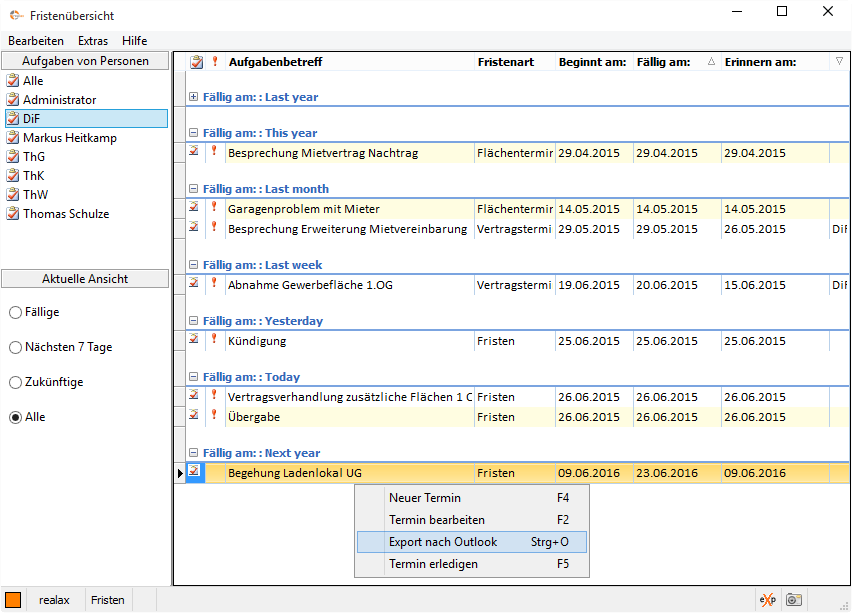The image size is (852, 613).
Task: Click the Aufgaben von Personen header button
Action: click(85, 61)
